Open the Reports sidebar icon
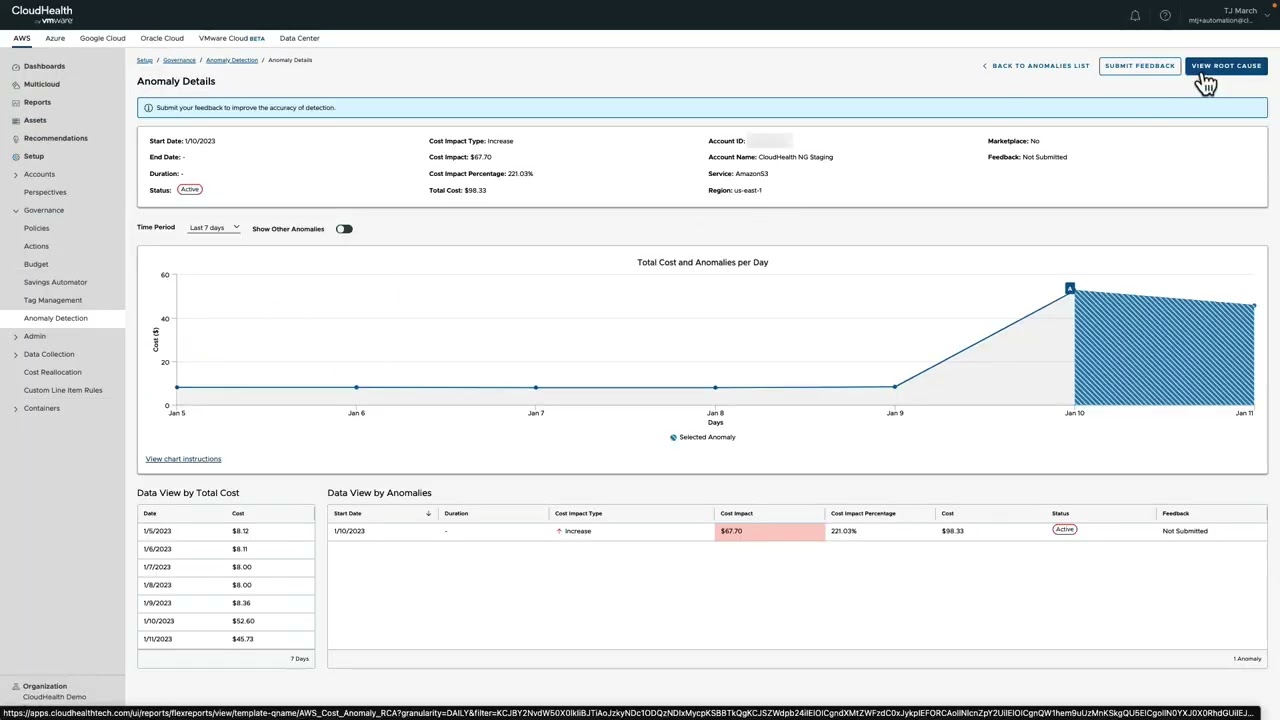 tap(15, 102)
